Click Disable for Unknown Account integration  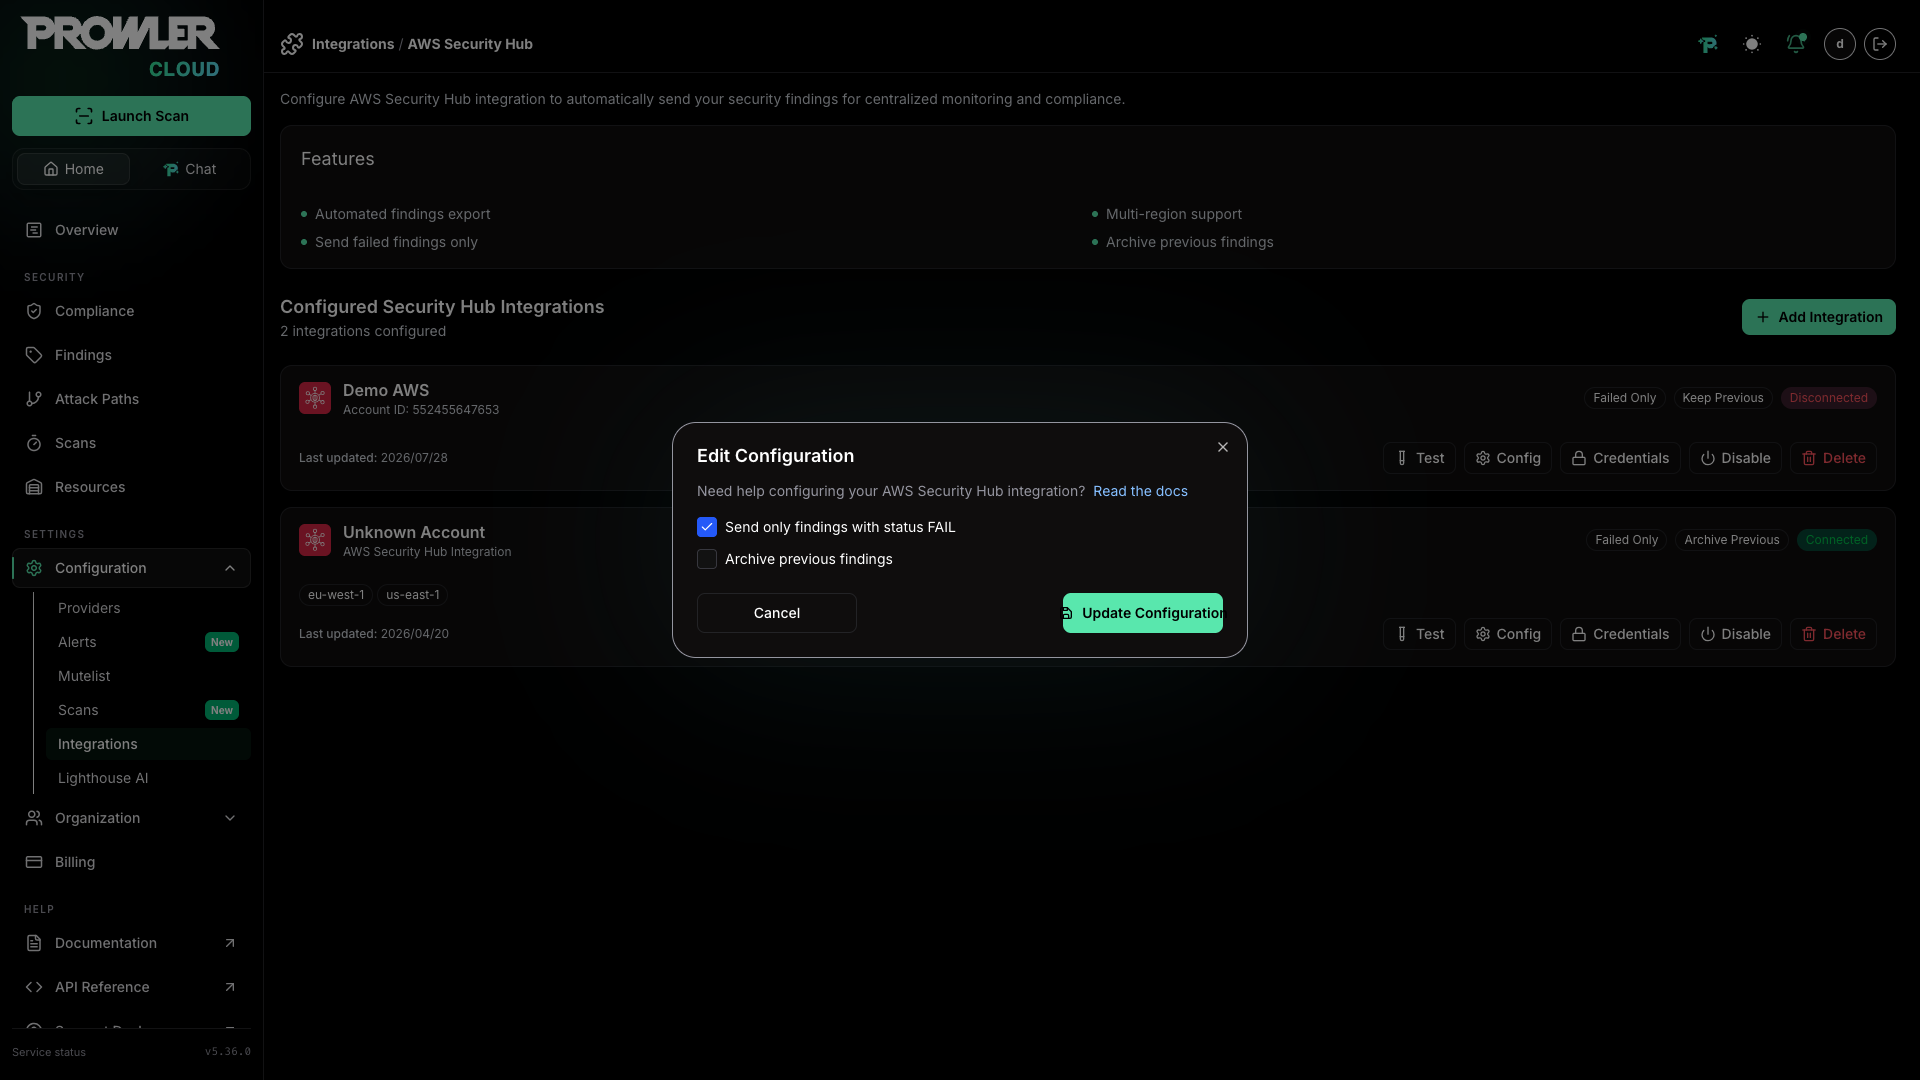point(1735,634)
